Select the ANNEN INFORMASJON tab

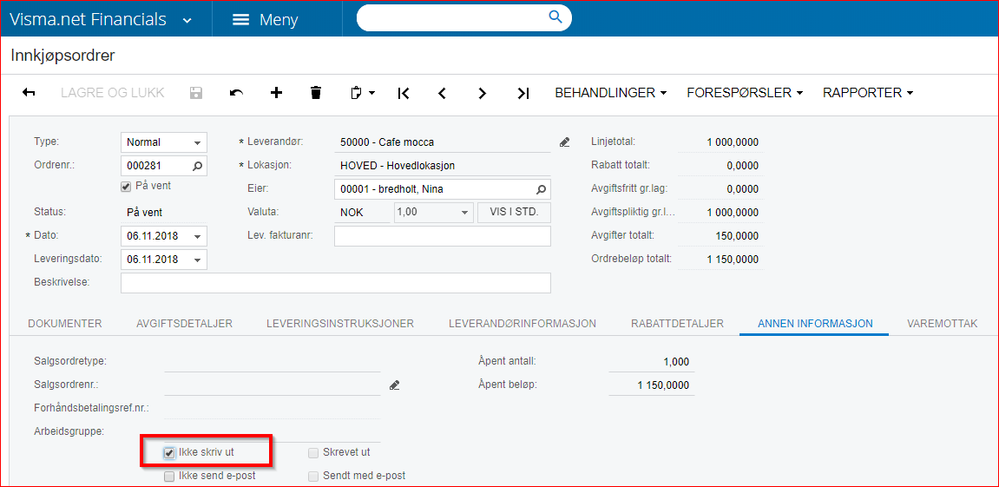815,324
